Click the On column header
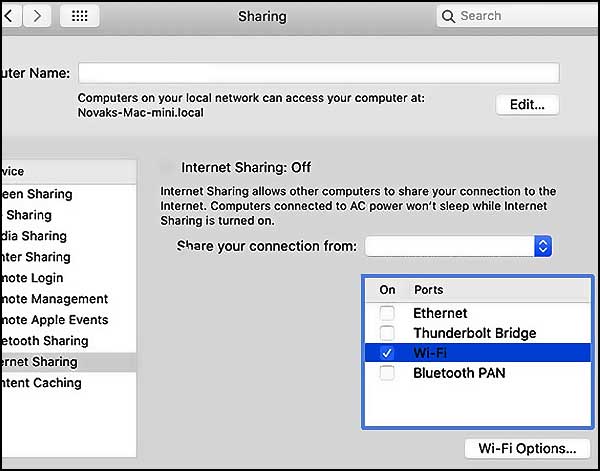Viewport: 600px width, 471px height. pos(387,290)
